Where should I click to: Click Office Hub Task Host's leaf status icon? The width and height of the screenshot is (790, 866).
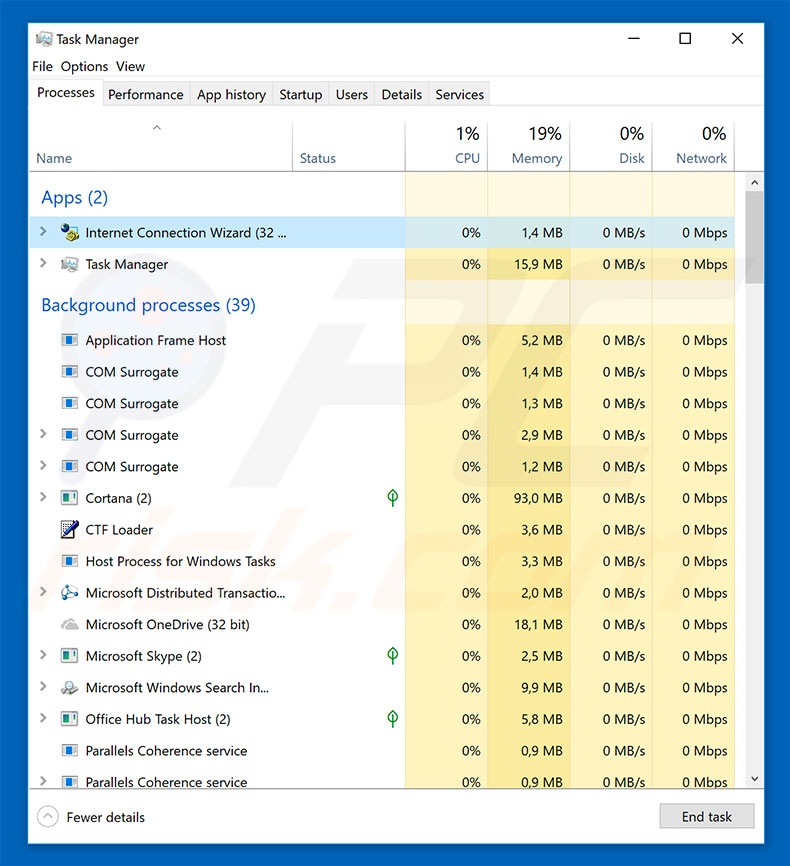[x=393, y=719]
